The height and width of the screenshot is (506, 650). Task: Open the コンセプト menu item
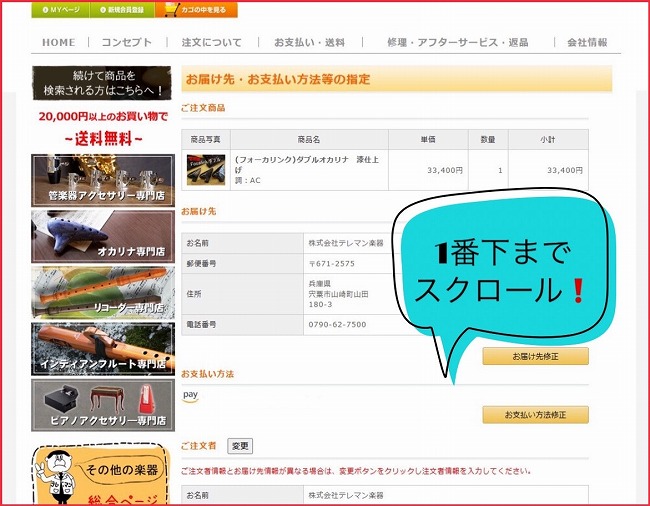pos(126,42)
